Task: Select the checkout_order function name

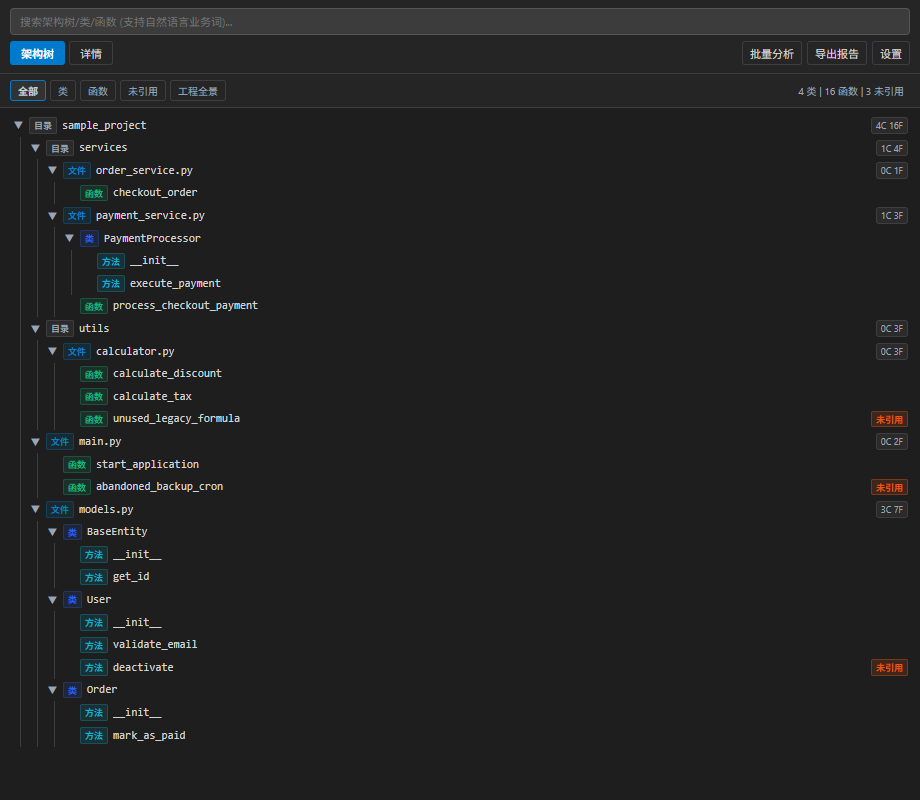Action: tap(155, 193)
